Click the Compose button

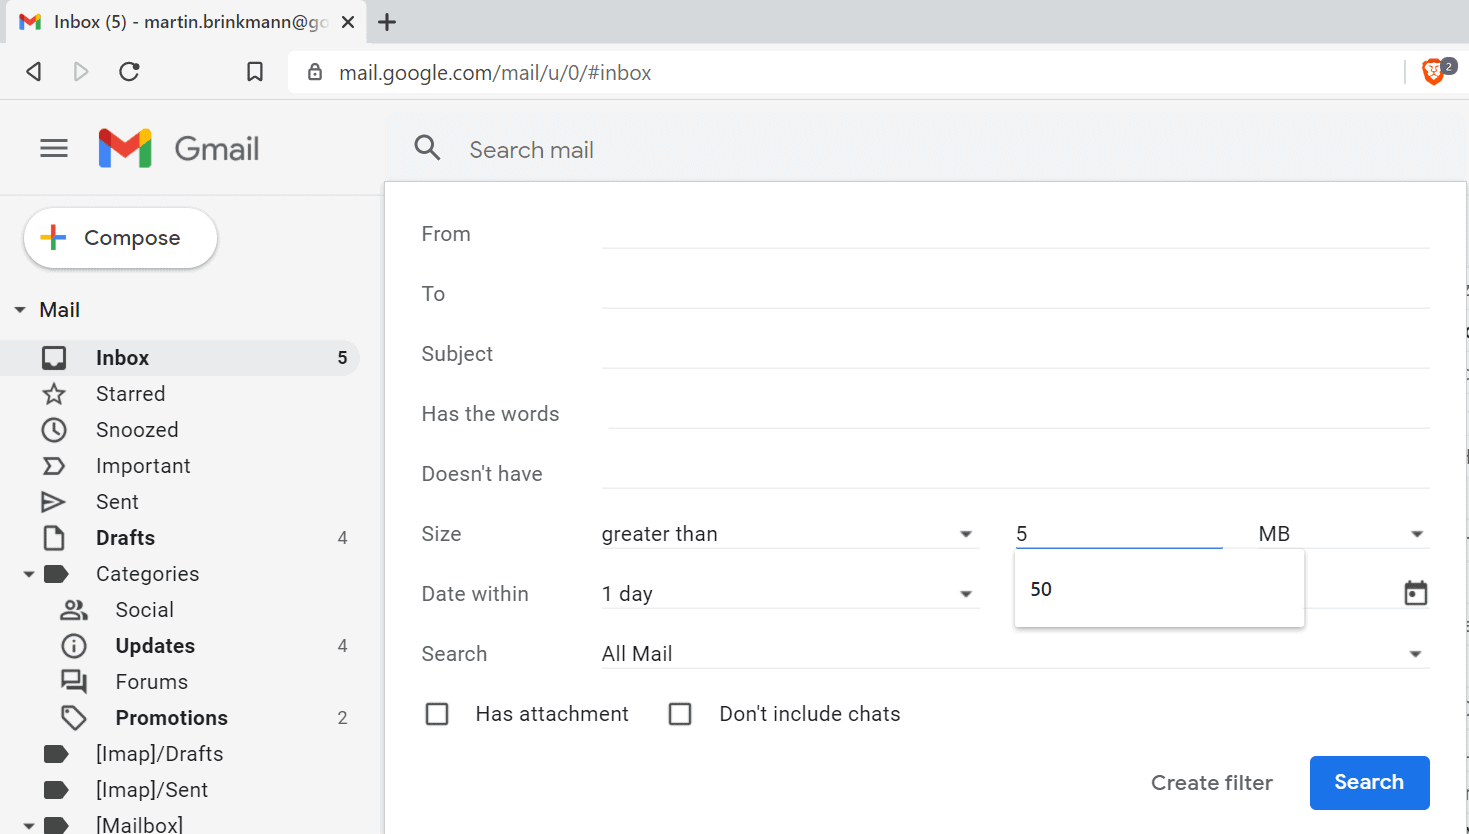pos(120,238)
